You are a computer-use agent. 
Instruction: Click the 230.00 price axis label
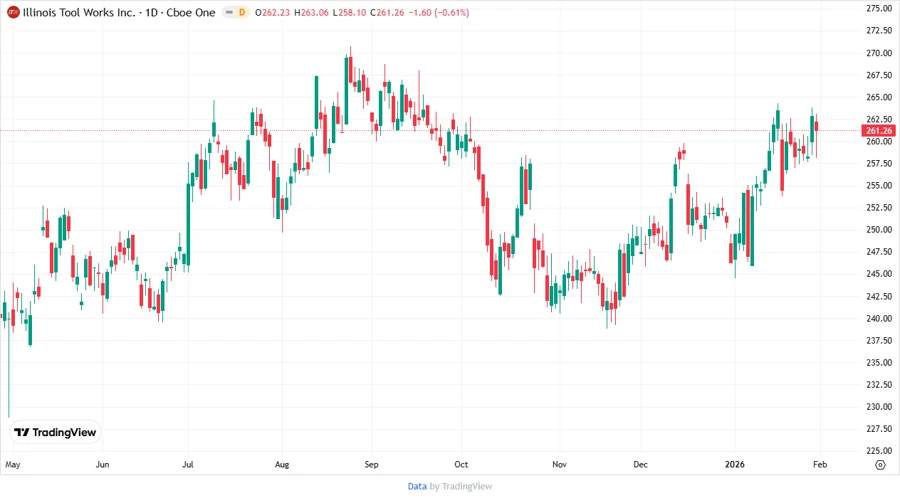(x=879, y=407)
